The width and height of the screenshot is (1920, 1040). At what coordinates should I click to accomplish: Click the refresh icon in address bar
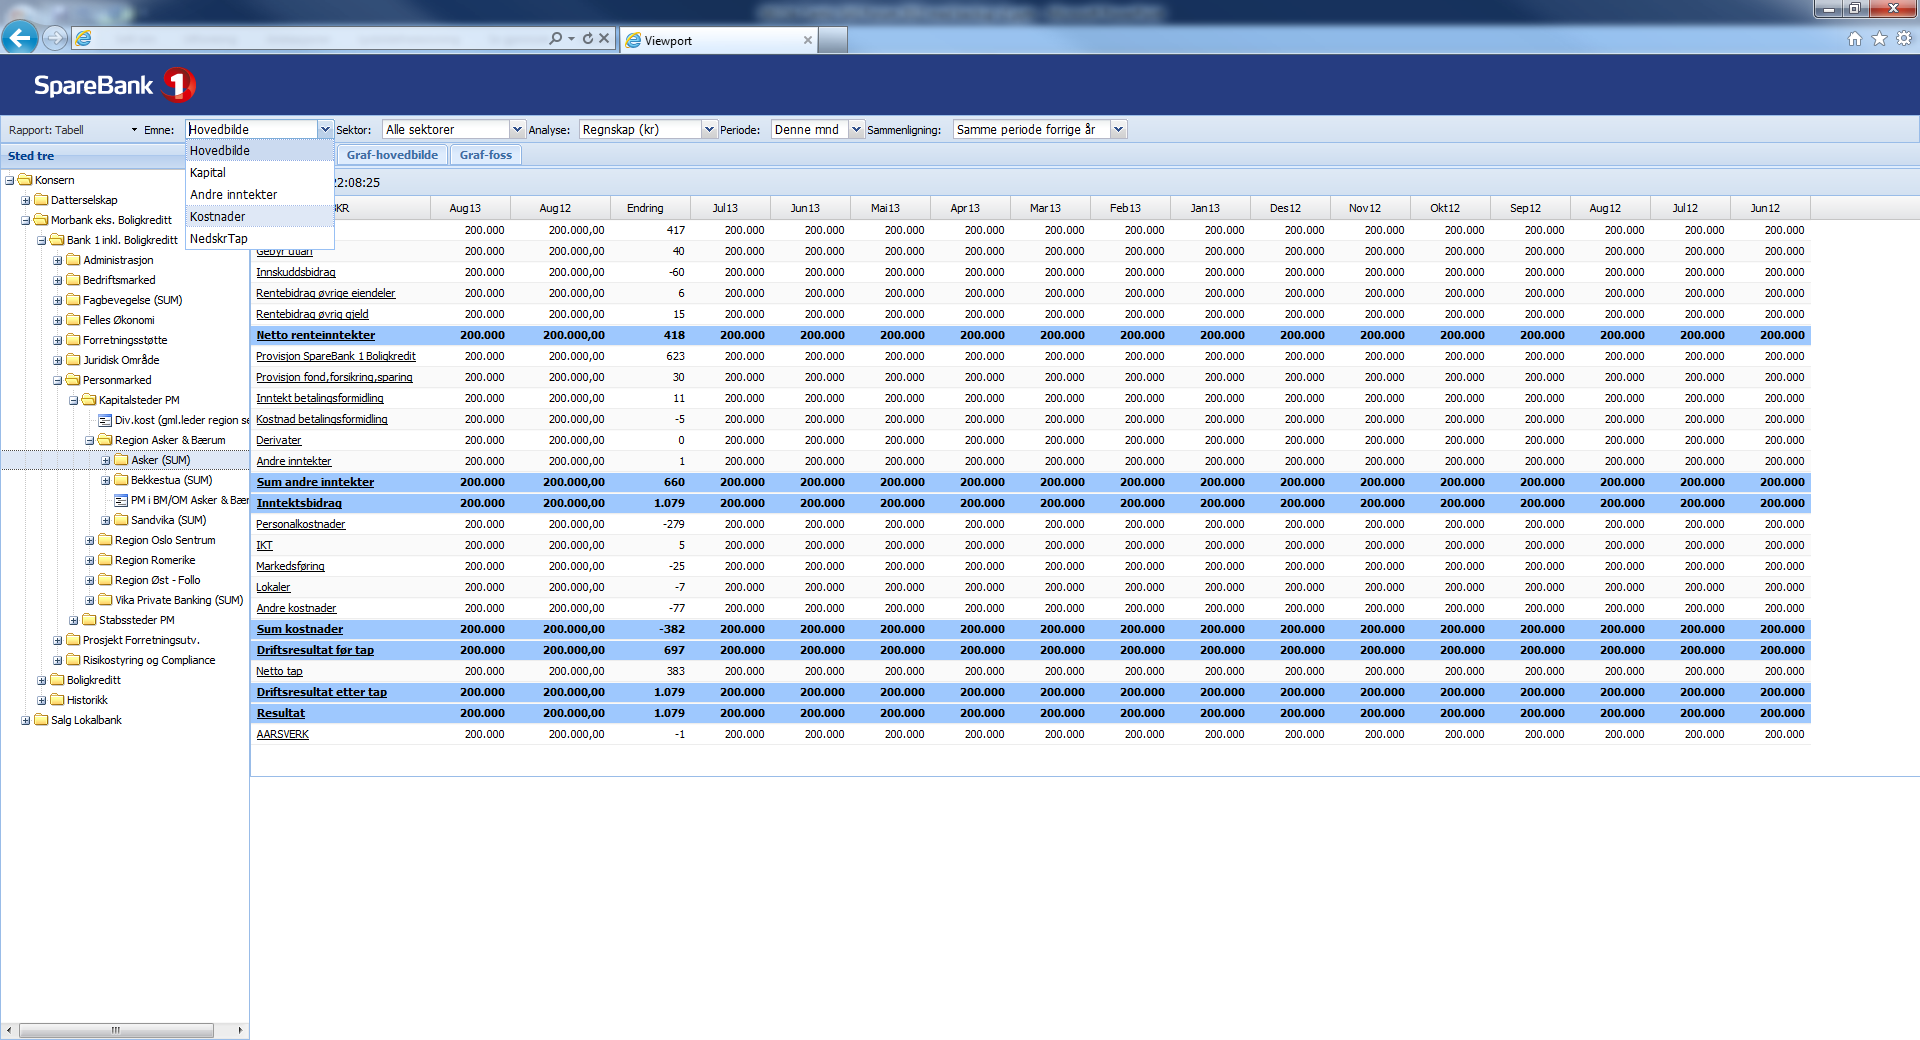588,38
